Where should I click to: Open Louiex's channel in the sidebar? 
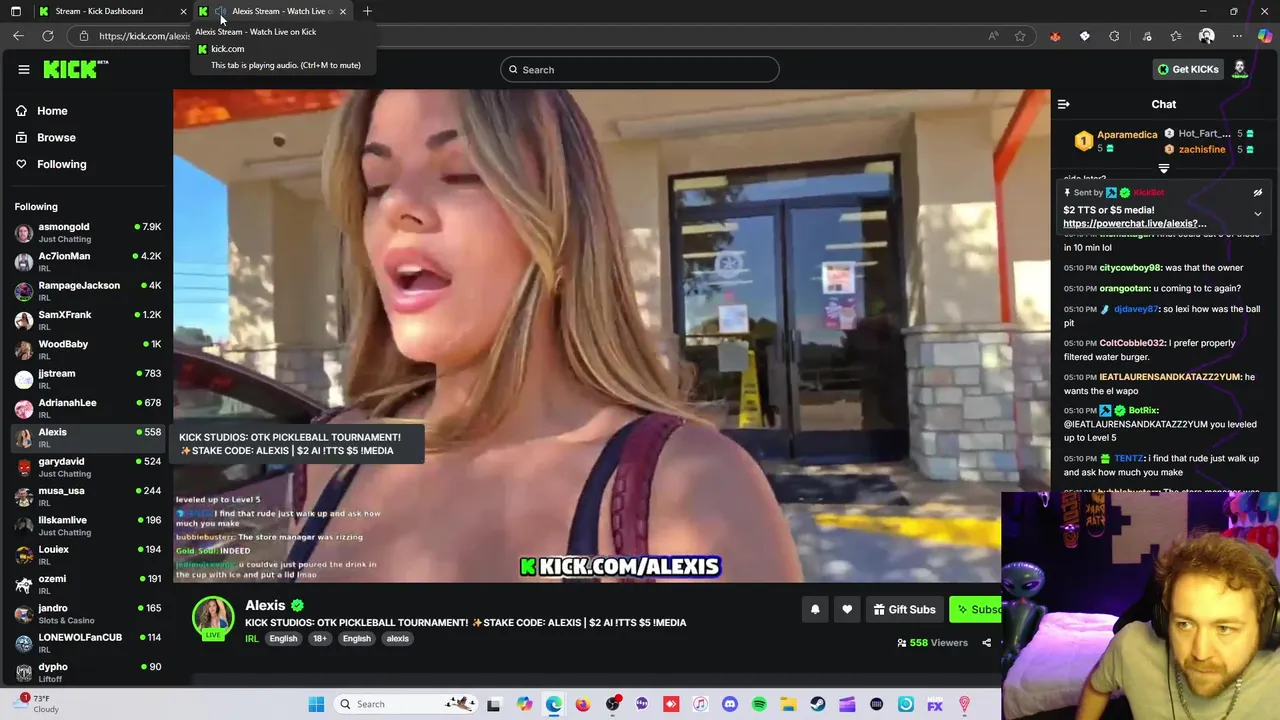(x=87, y=555)
